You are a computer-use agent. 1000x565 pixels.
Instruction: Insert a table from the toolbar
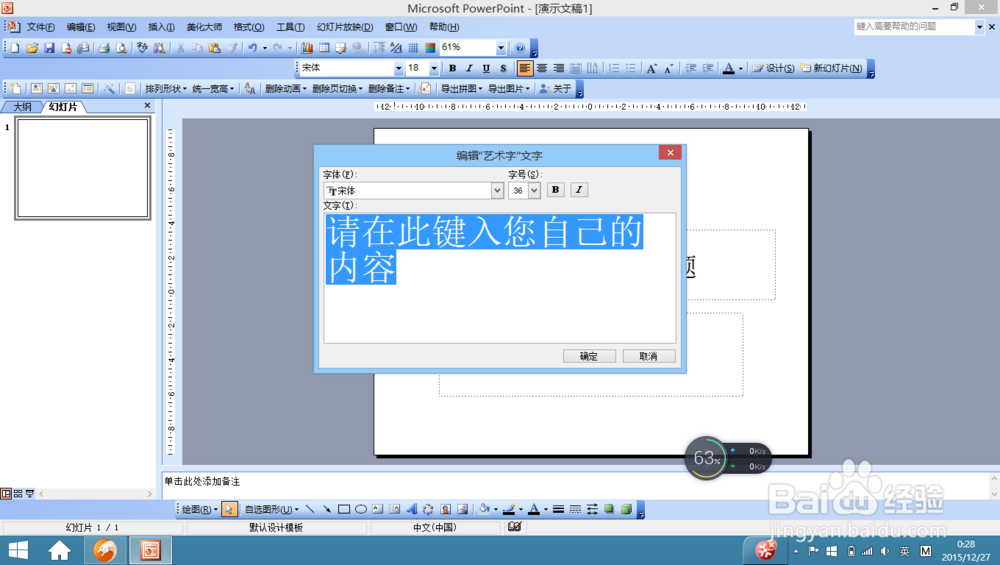[x=324, y=48]
